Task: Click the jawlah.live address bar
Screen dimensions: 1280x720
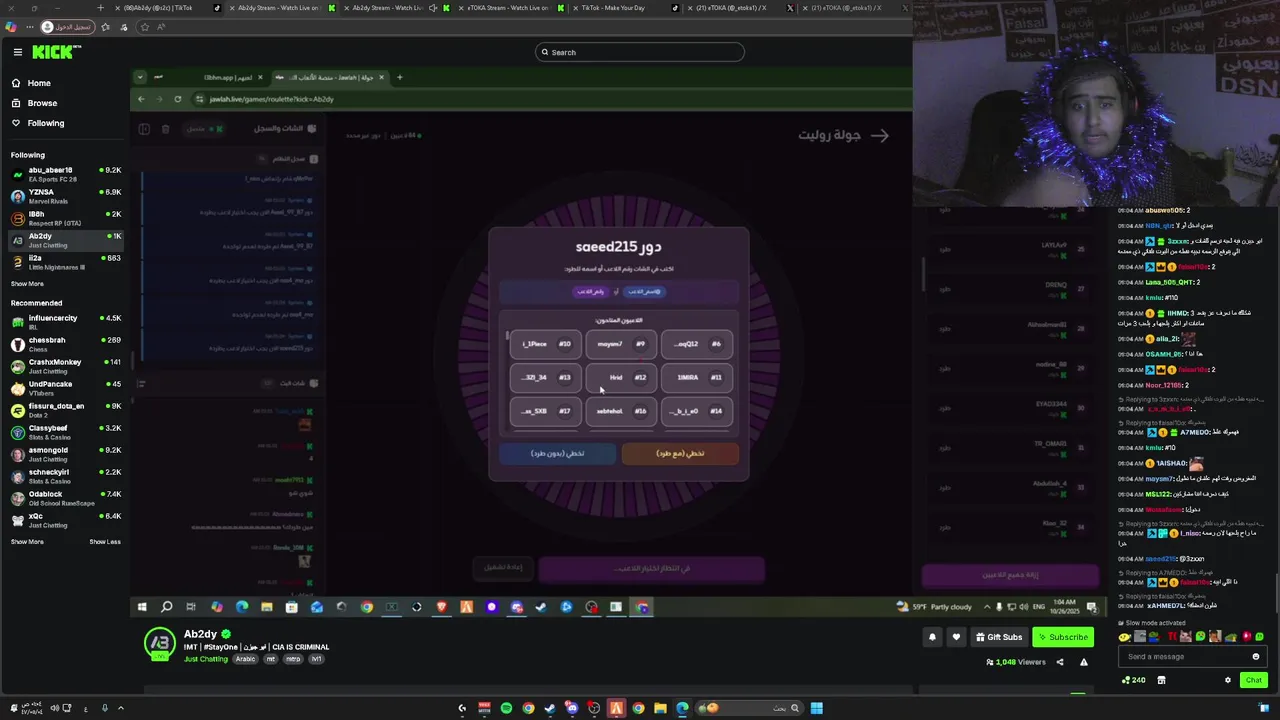Action: pos(550,99)
